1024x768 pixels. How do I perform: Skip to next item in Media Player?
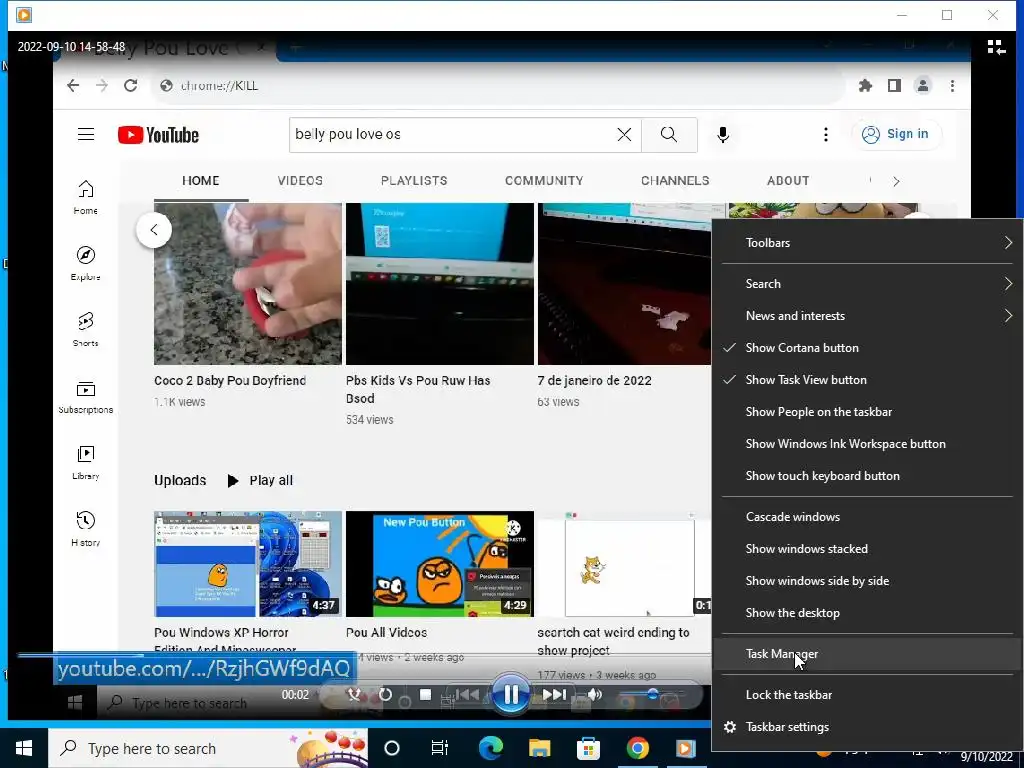[x=554, y=694]
